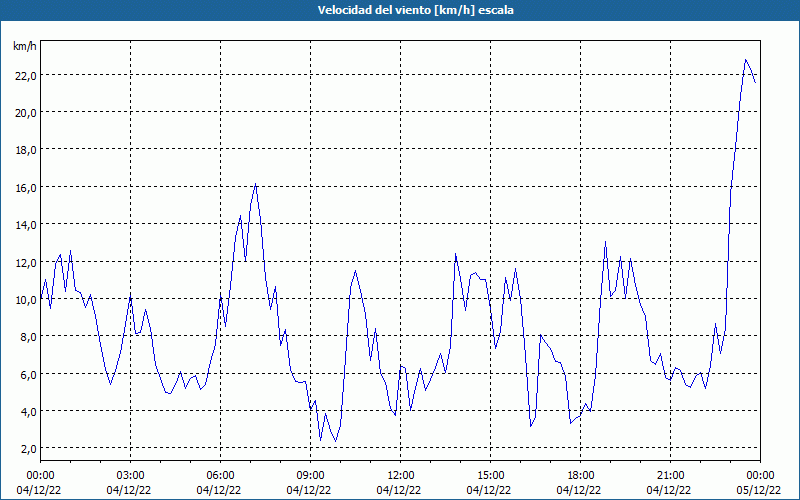Viewport: 800px width, 500px height.
Task: Click the '00:00' label dated 04/12/22
Action: pyautogui.click(x=40, y=476)
